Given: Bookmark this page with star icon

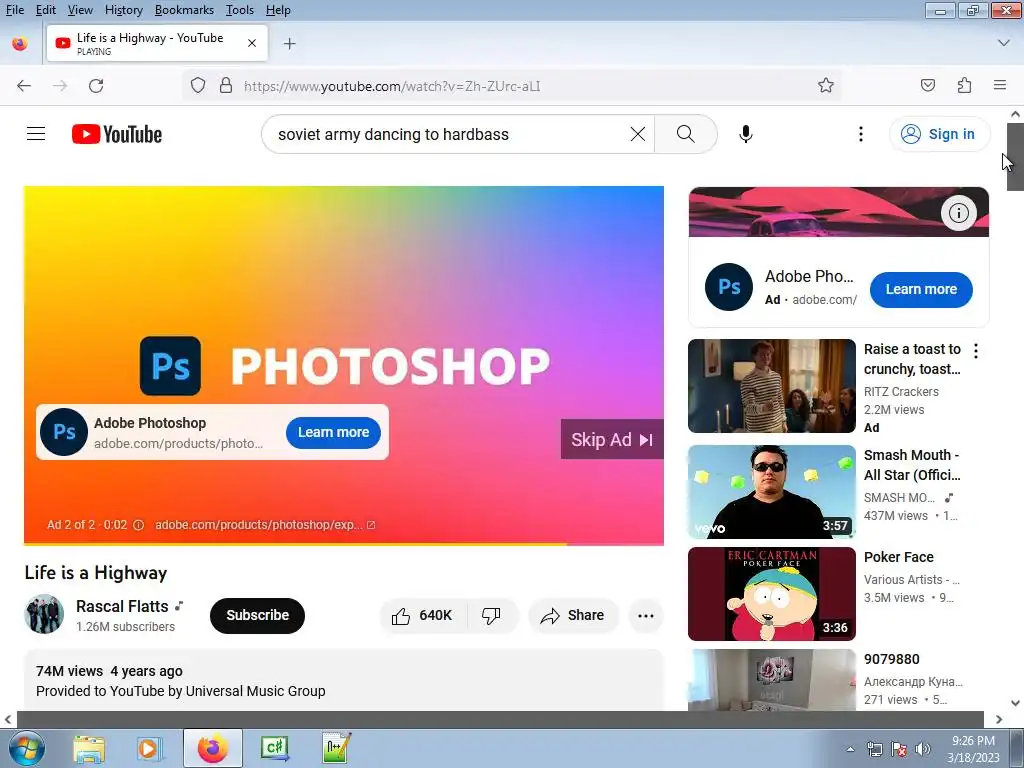Looking at the screenshot, I should pos(825,86).
